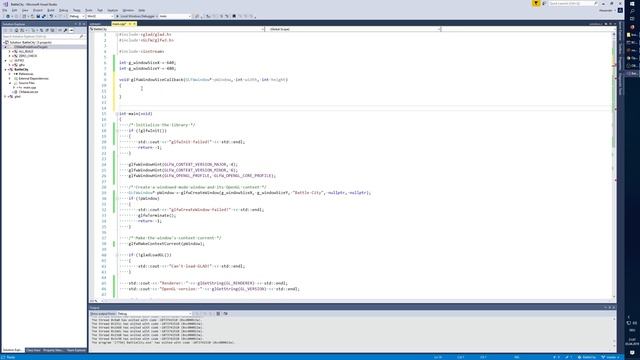Close the Output panel
The image size is (640, 360).
[613, 307]
